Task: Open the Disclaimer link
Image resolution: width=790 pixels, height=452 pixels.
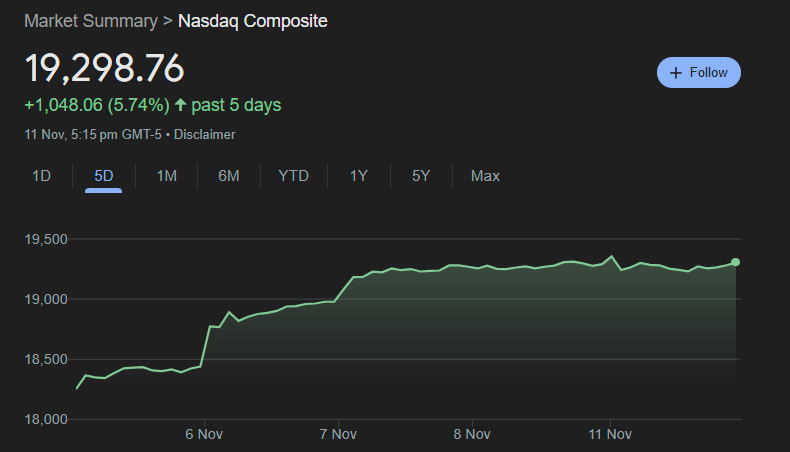Action: 205,135
